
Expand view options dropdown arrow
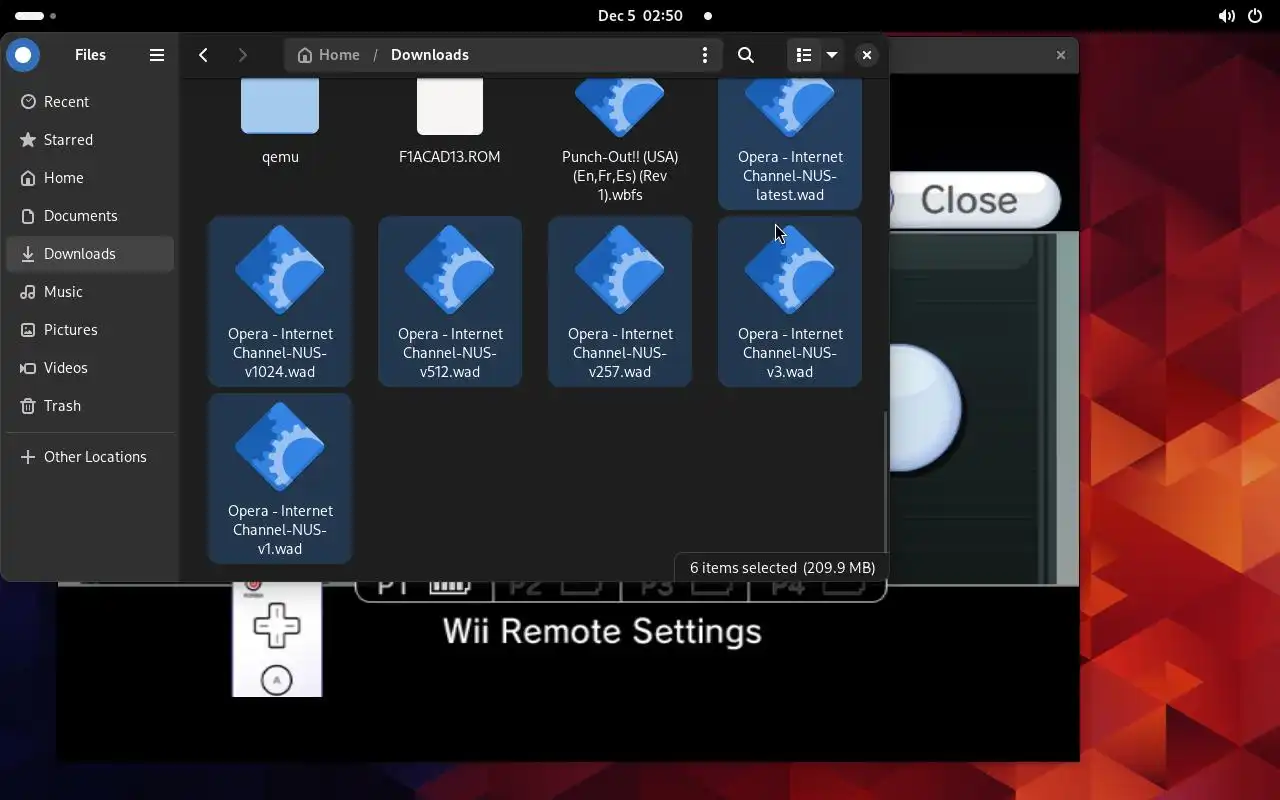point(832,55)
